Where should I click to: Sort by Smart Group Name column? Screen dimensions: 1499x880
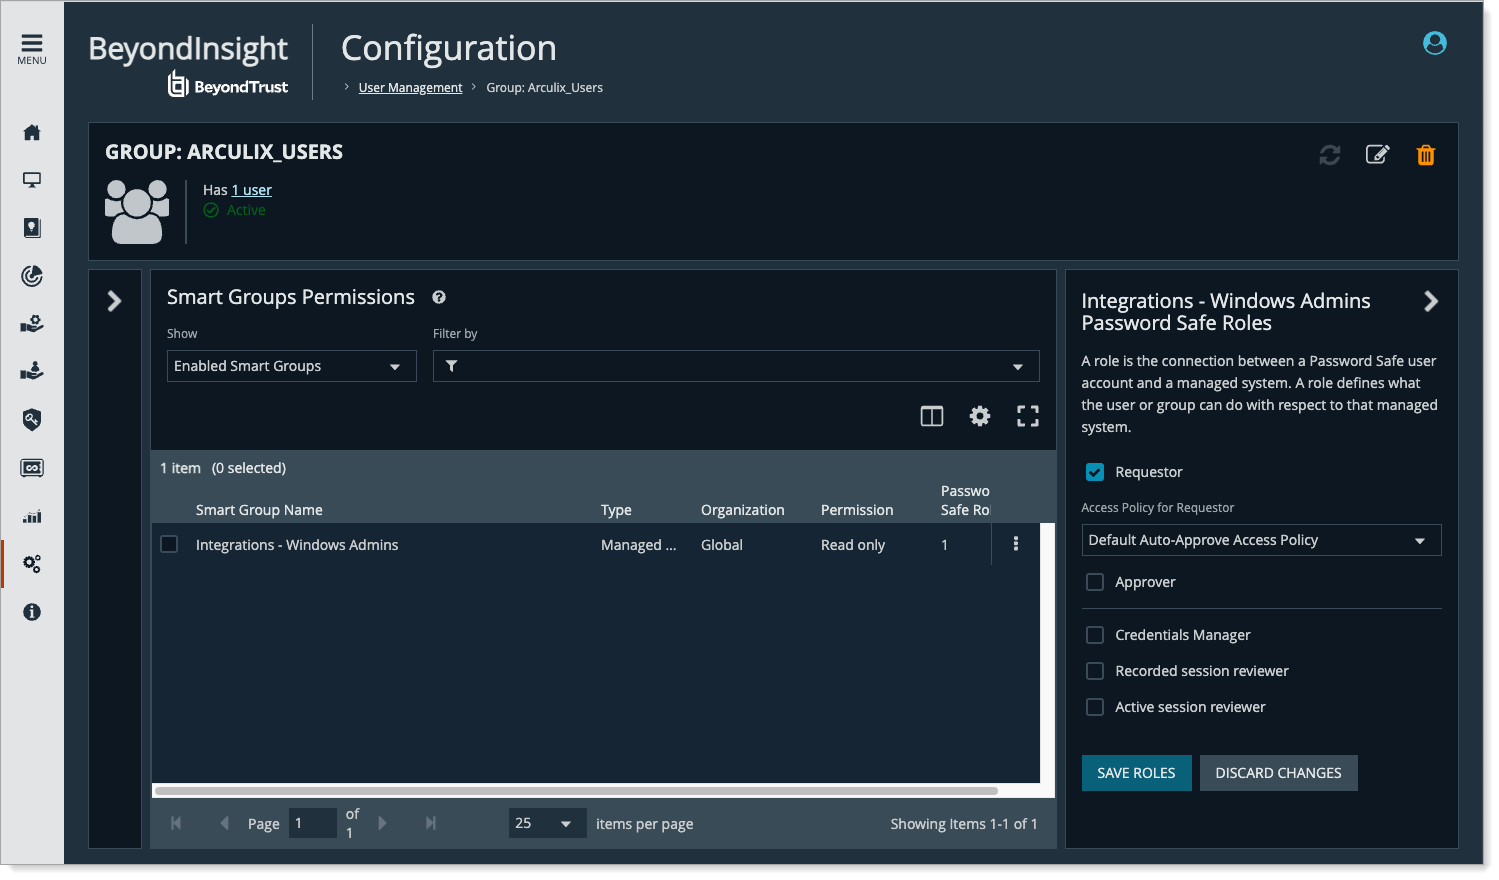pyautogui.click(x=259, y=510)
